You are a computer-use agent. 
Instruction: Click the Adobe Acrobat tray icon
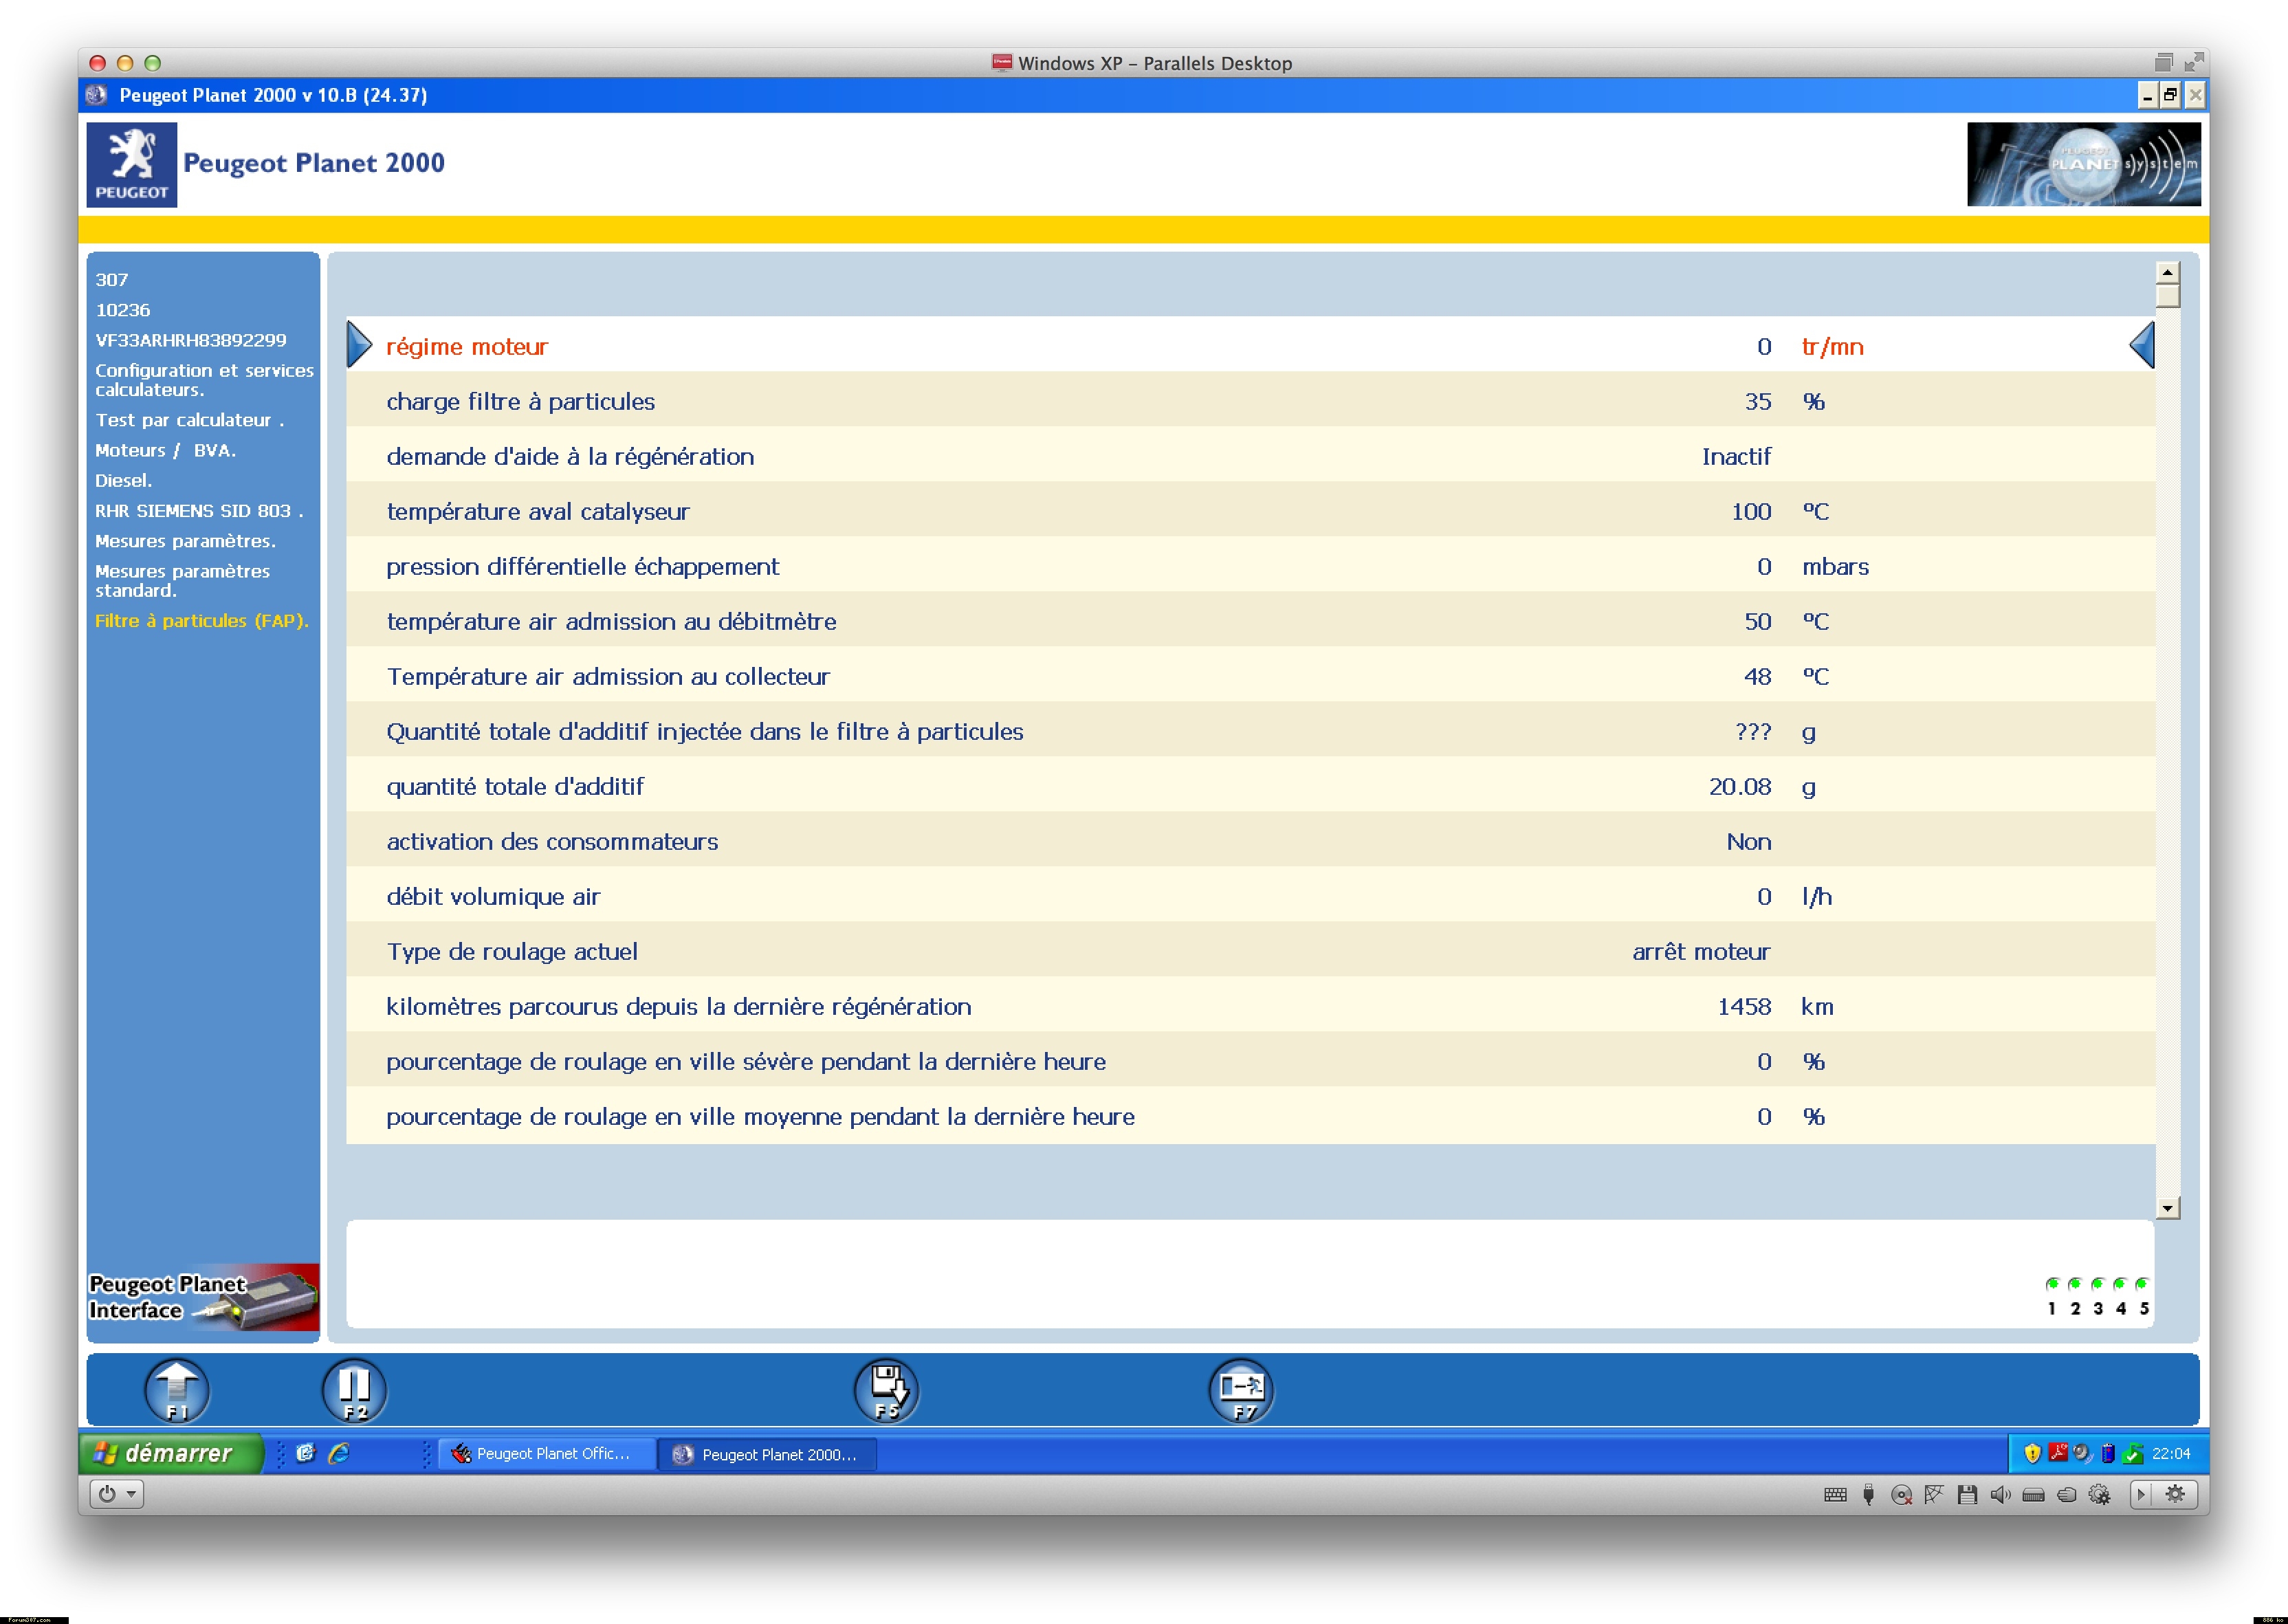click(2057, 1453)
